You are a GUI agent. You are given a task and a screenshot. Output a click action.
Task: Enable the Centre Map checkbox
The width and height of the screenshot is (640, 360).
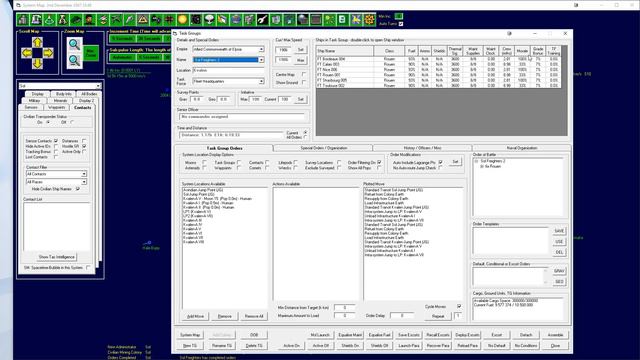tap(304, 74)
